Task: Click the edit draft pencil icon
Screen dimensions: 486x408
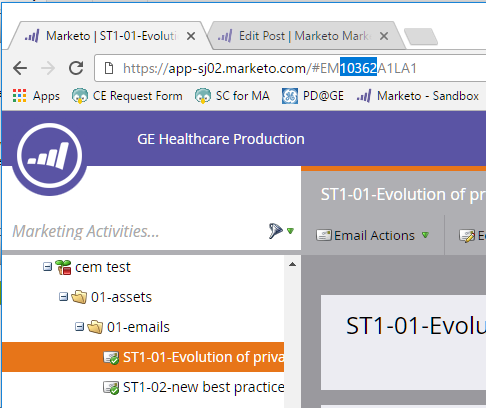Action: [467, 236]
